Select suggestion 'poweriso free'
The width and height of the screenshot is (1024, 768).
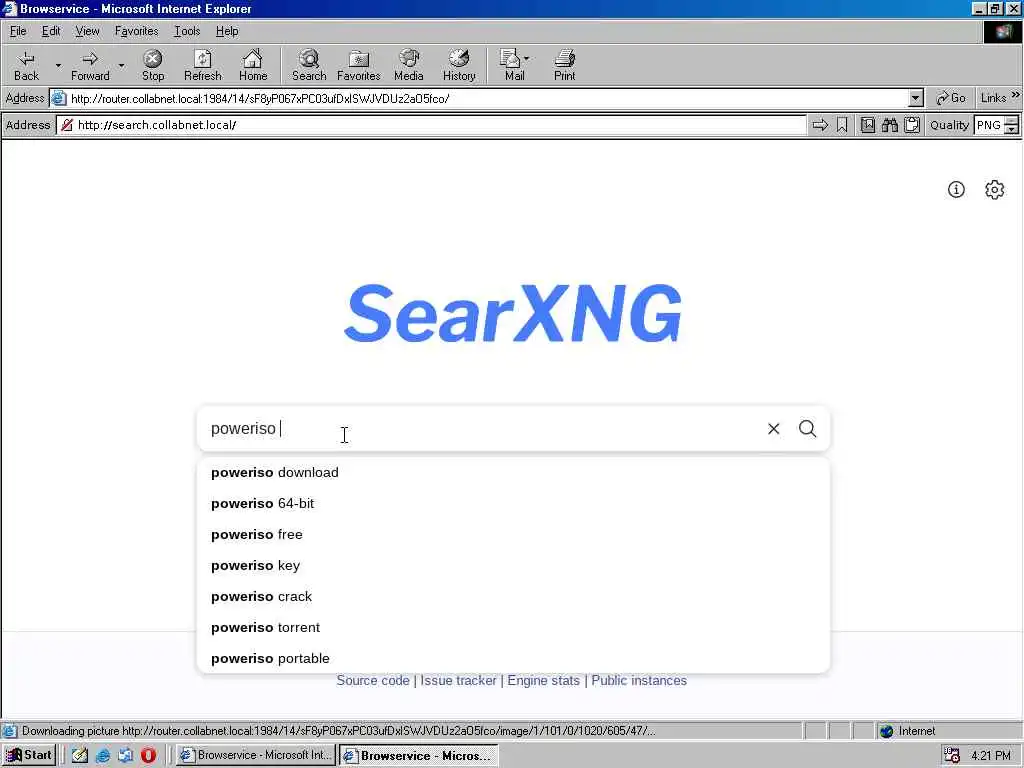pos(513,534)
